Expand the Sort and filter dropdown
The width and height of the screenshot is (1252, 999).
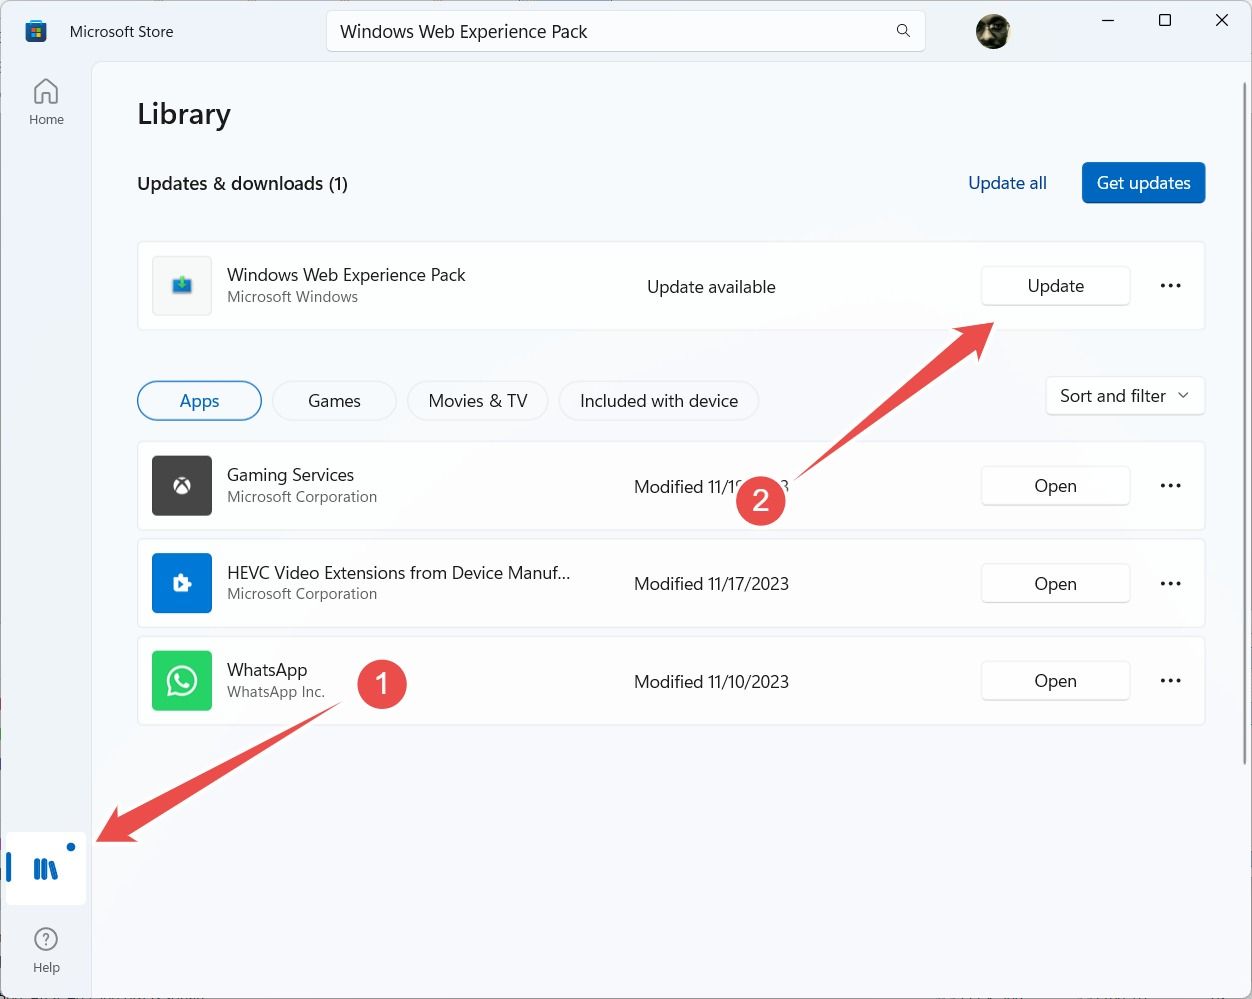[x=1125, y=396]
